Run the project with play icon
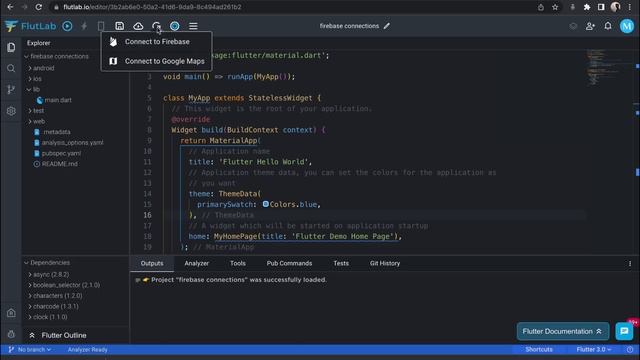 pos(67,26)
